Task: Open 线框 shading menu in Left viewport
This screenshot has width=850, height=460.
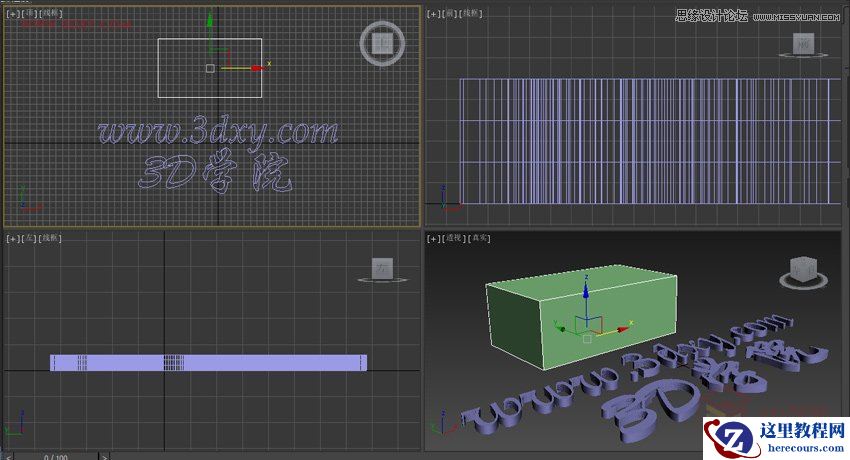Action: tap(50, 238)
